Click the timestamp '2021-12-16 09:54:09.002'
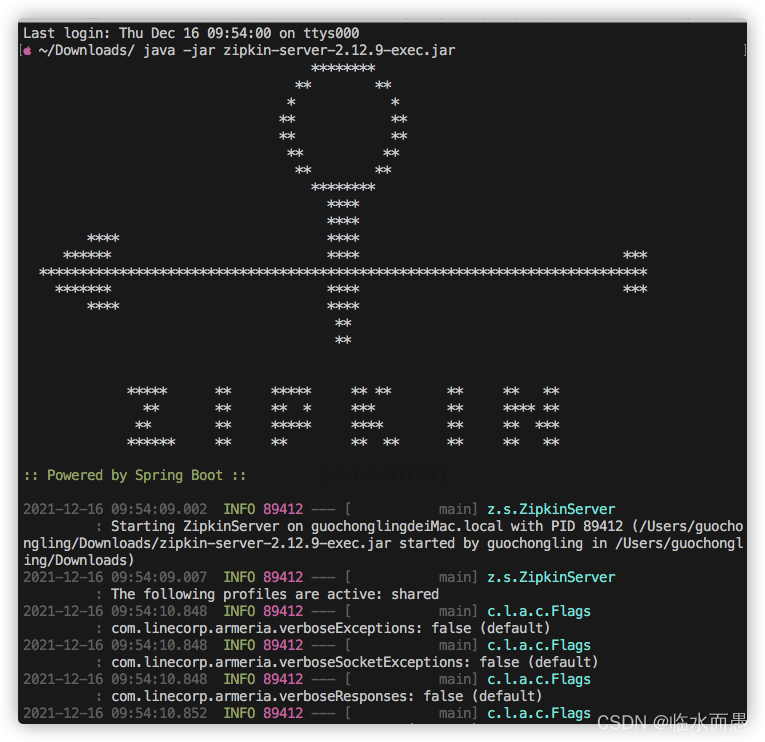 [115, 509]
